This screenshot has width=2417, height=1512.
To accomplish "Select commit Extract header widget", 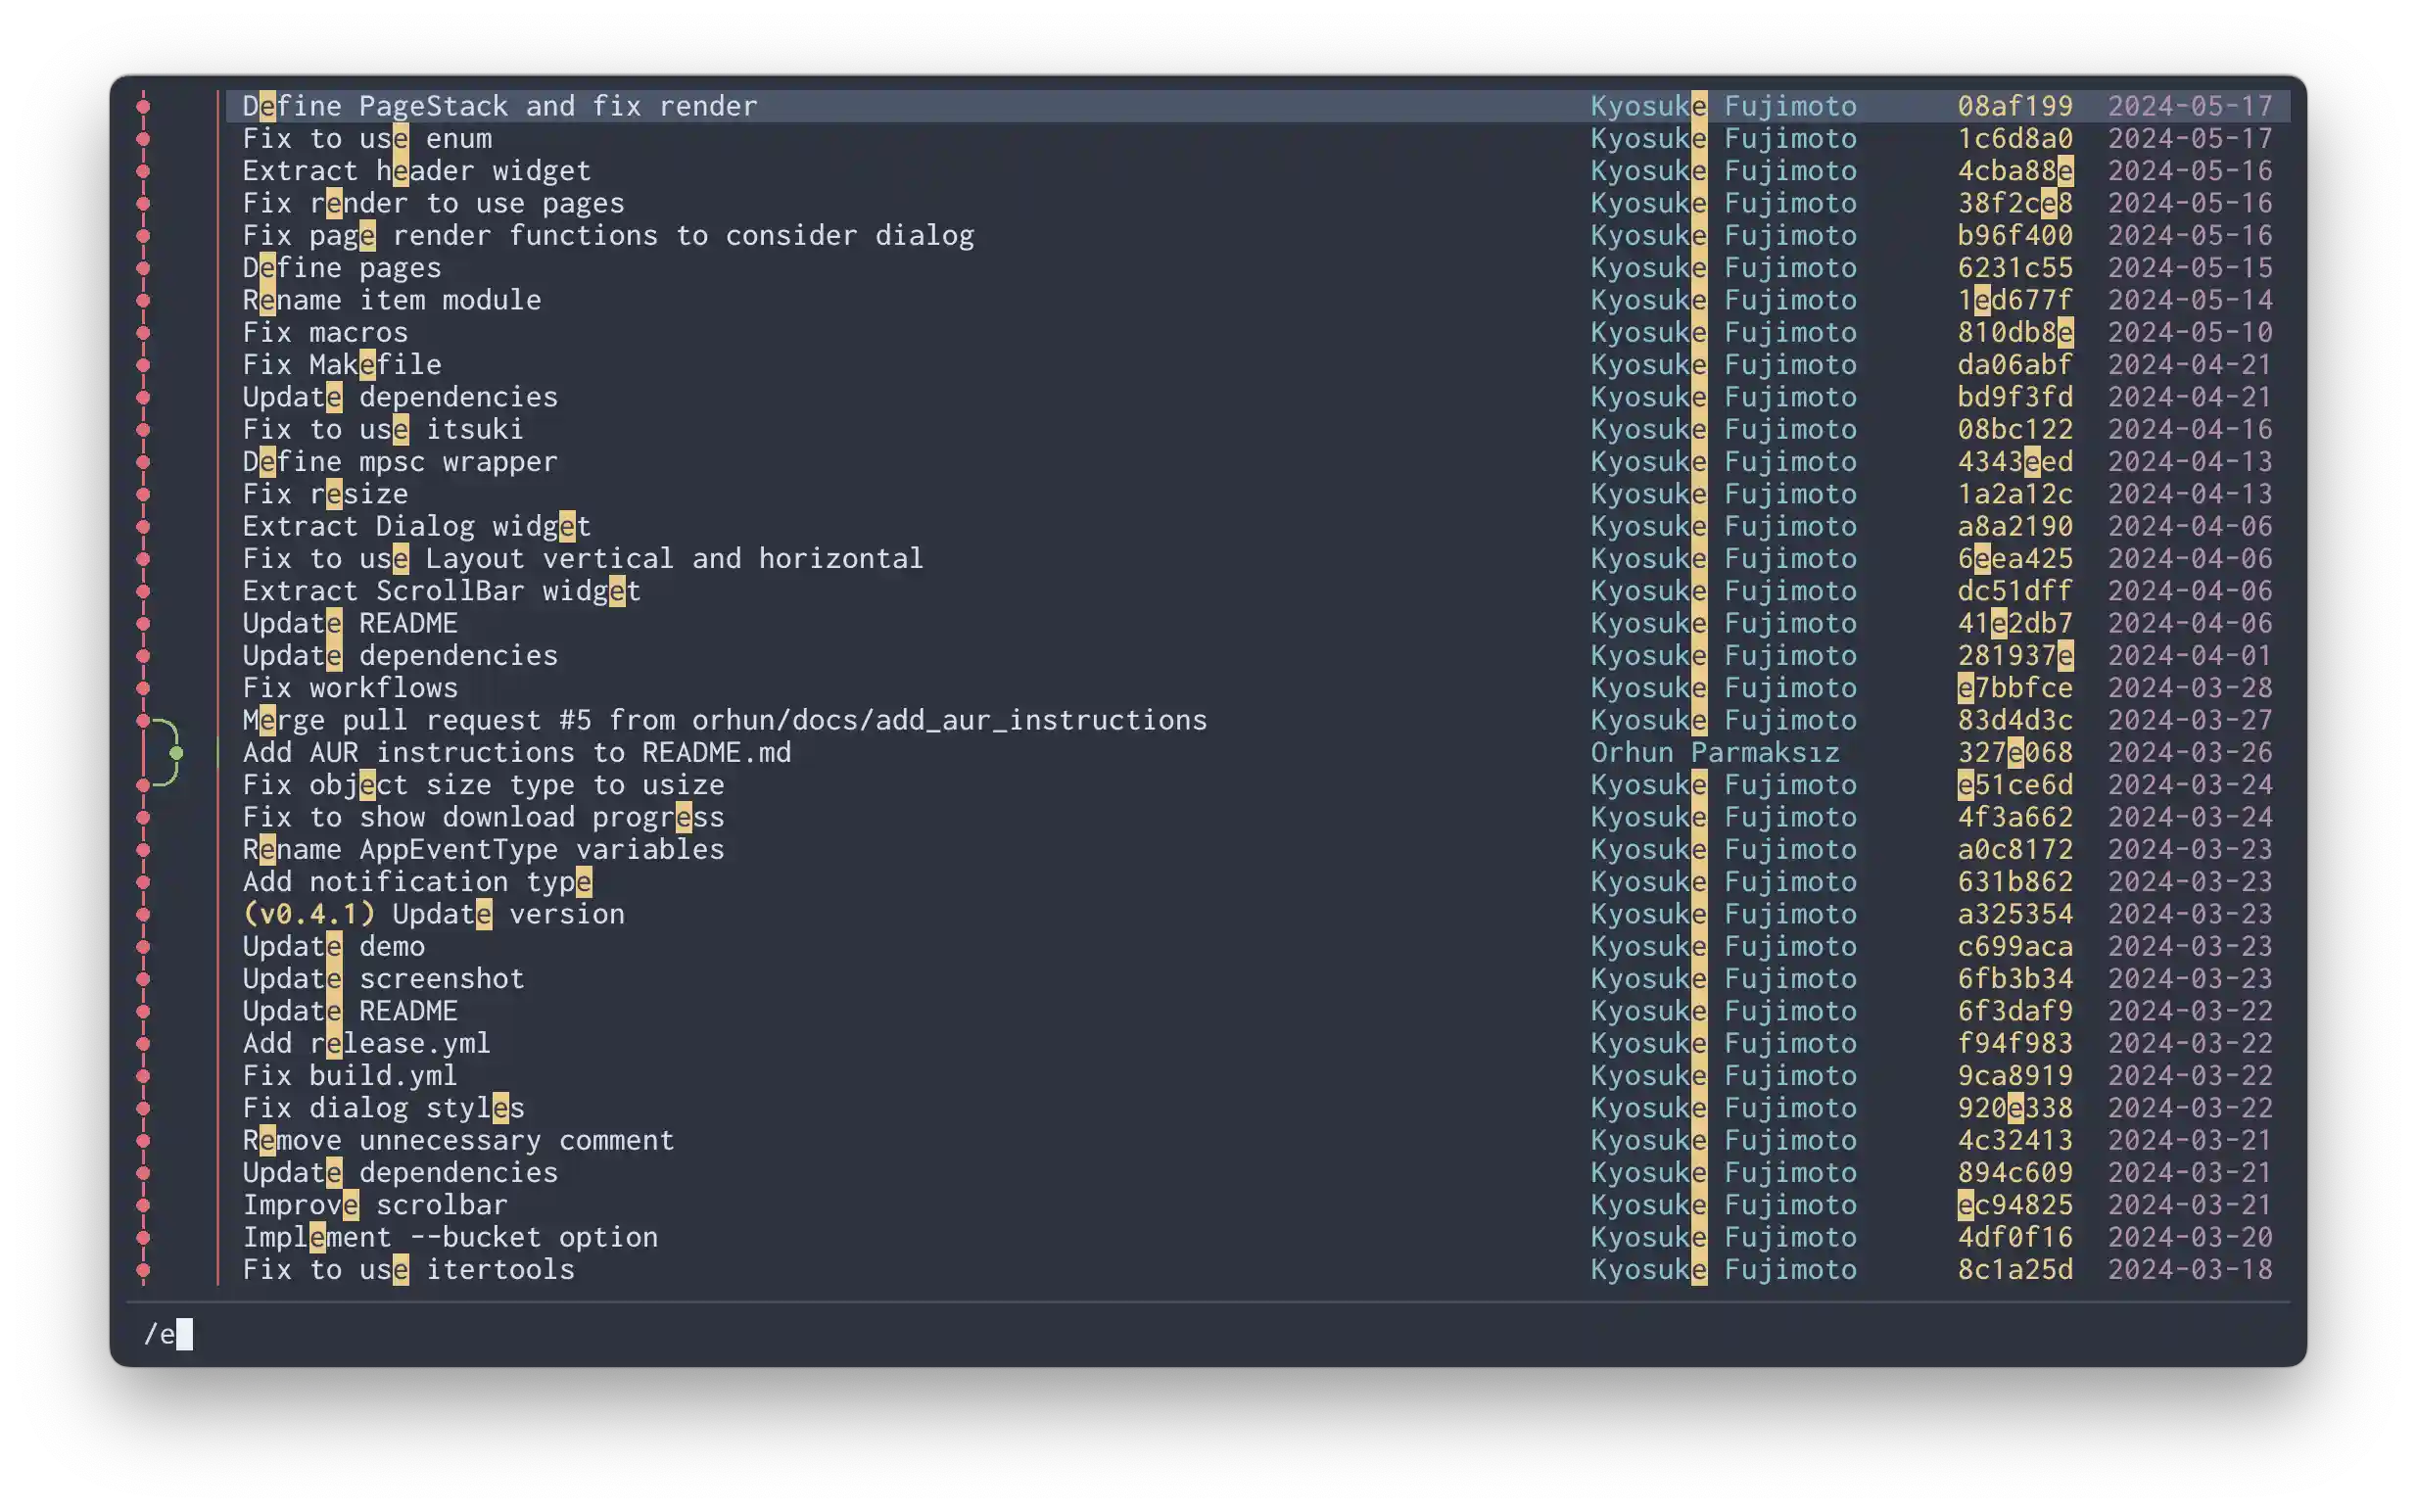I will coord(416,171).
